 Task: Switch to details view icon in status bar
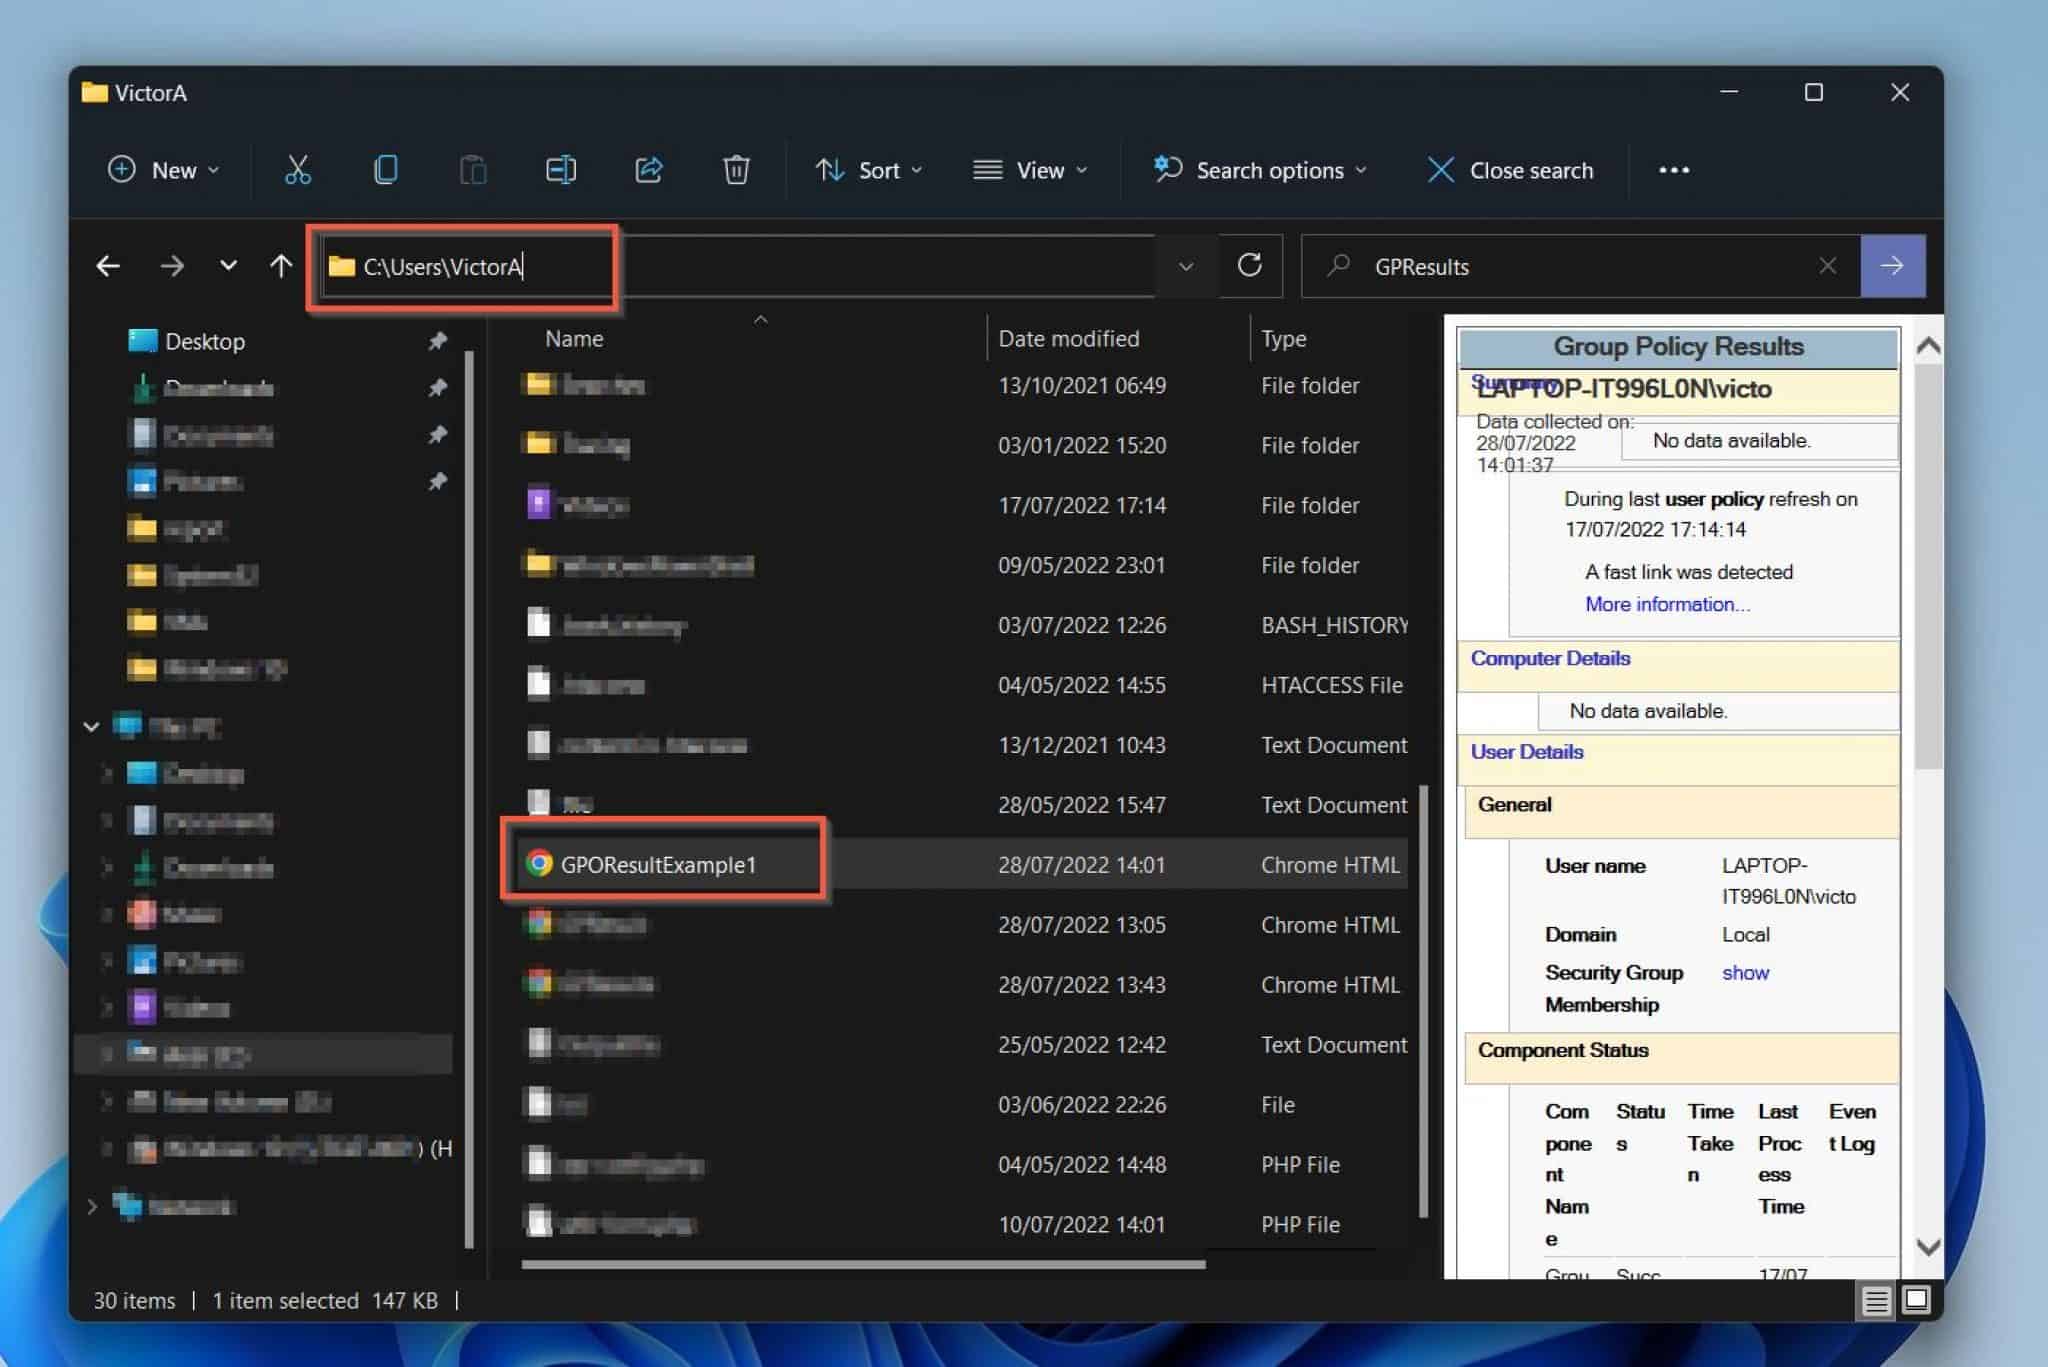(1875, 1300)
